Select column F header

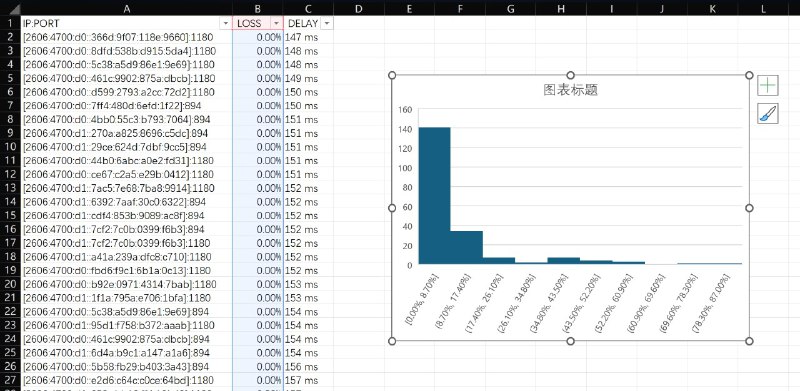point(460,8)
